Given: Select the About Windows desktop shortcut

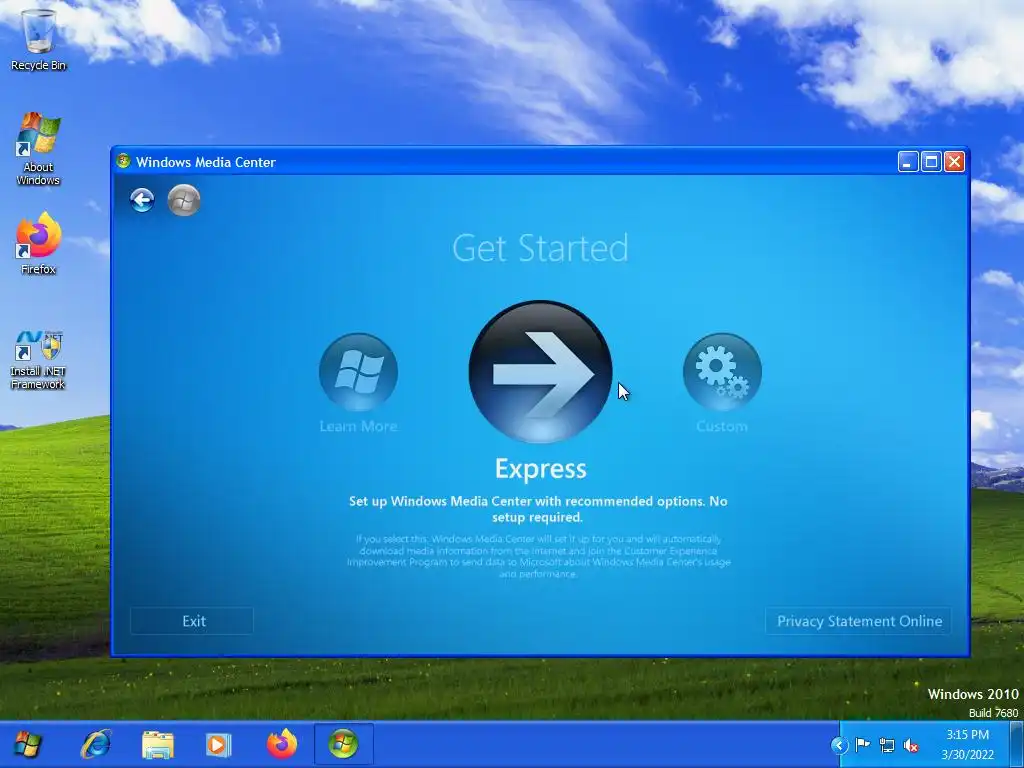Looking at the screenshot, I should click(39, 150).
